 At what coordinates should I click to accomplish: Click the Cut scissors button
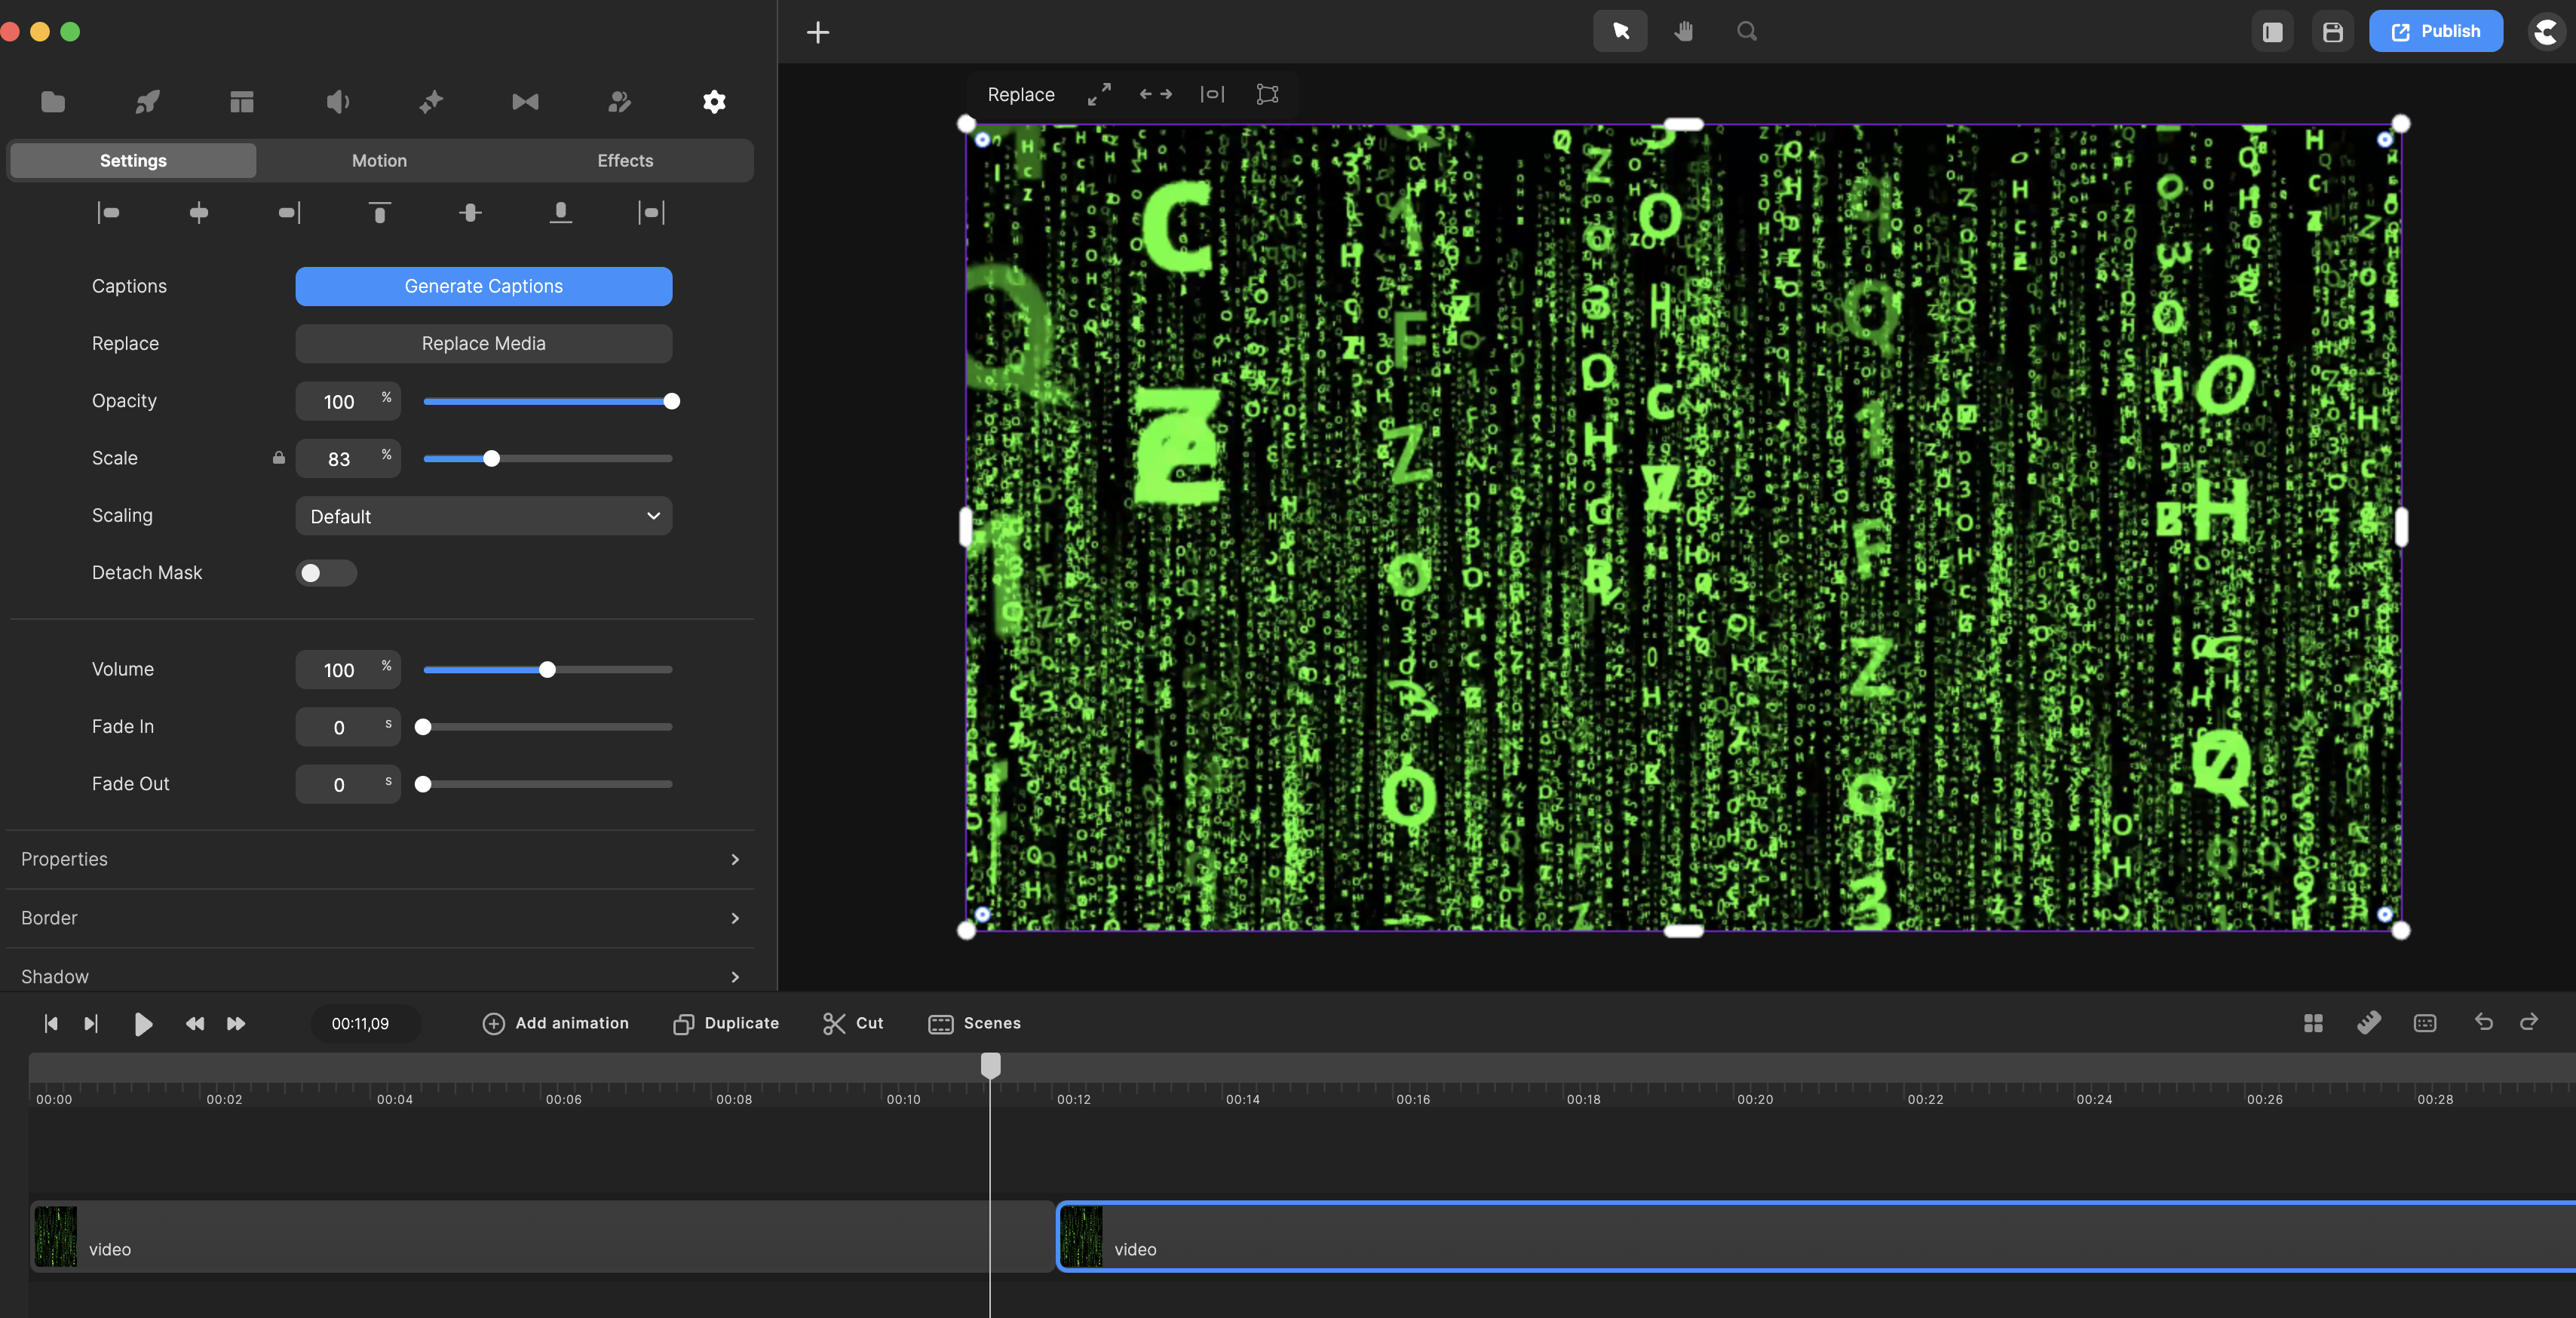853,1023
